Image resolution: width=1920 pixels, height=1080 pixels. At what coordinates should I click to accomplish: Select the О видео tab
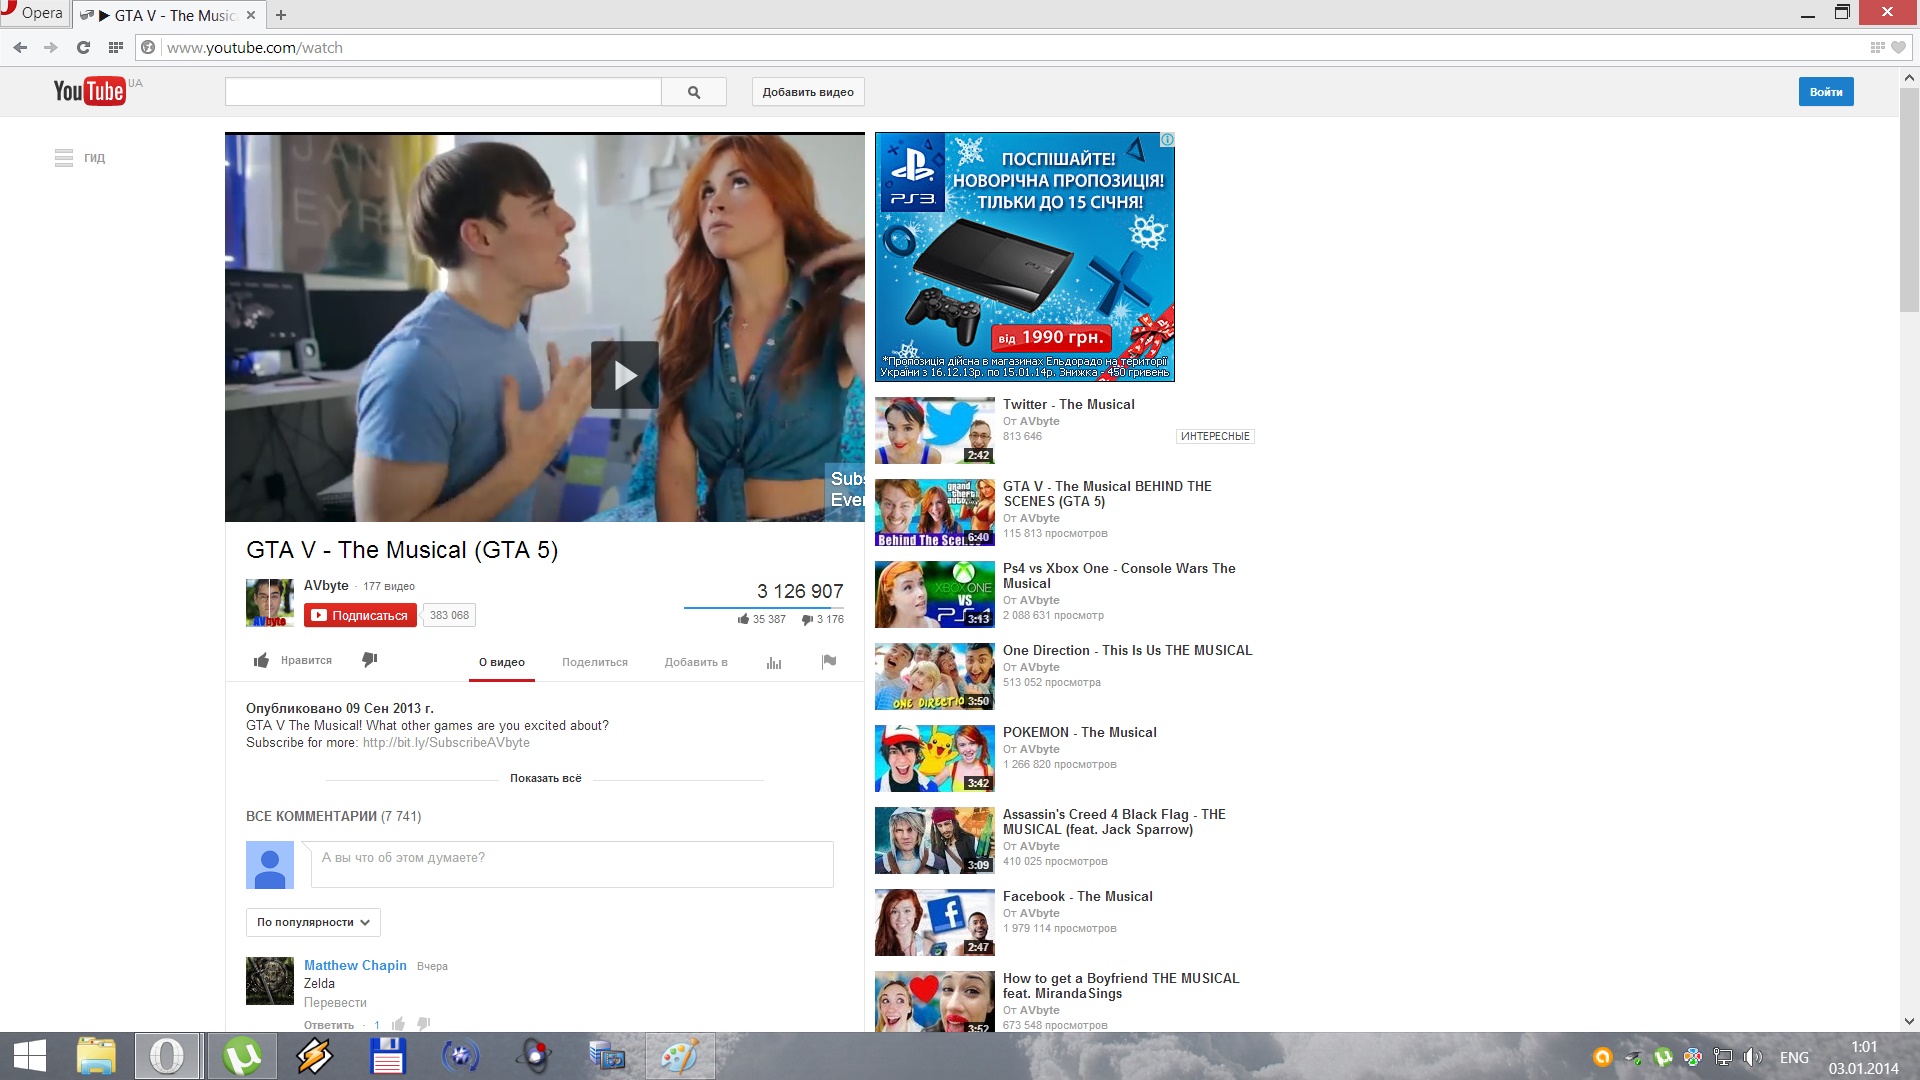[501, 662]
